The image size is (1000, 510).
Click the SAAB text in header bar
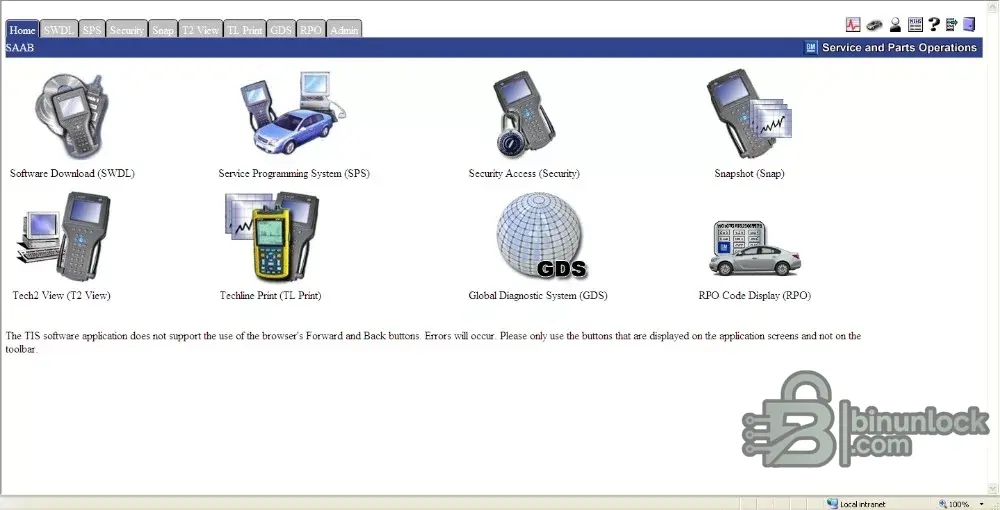(20, 48)
